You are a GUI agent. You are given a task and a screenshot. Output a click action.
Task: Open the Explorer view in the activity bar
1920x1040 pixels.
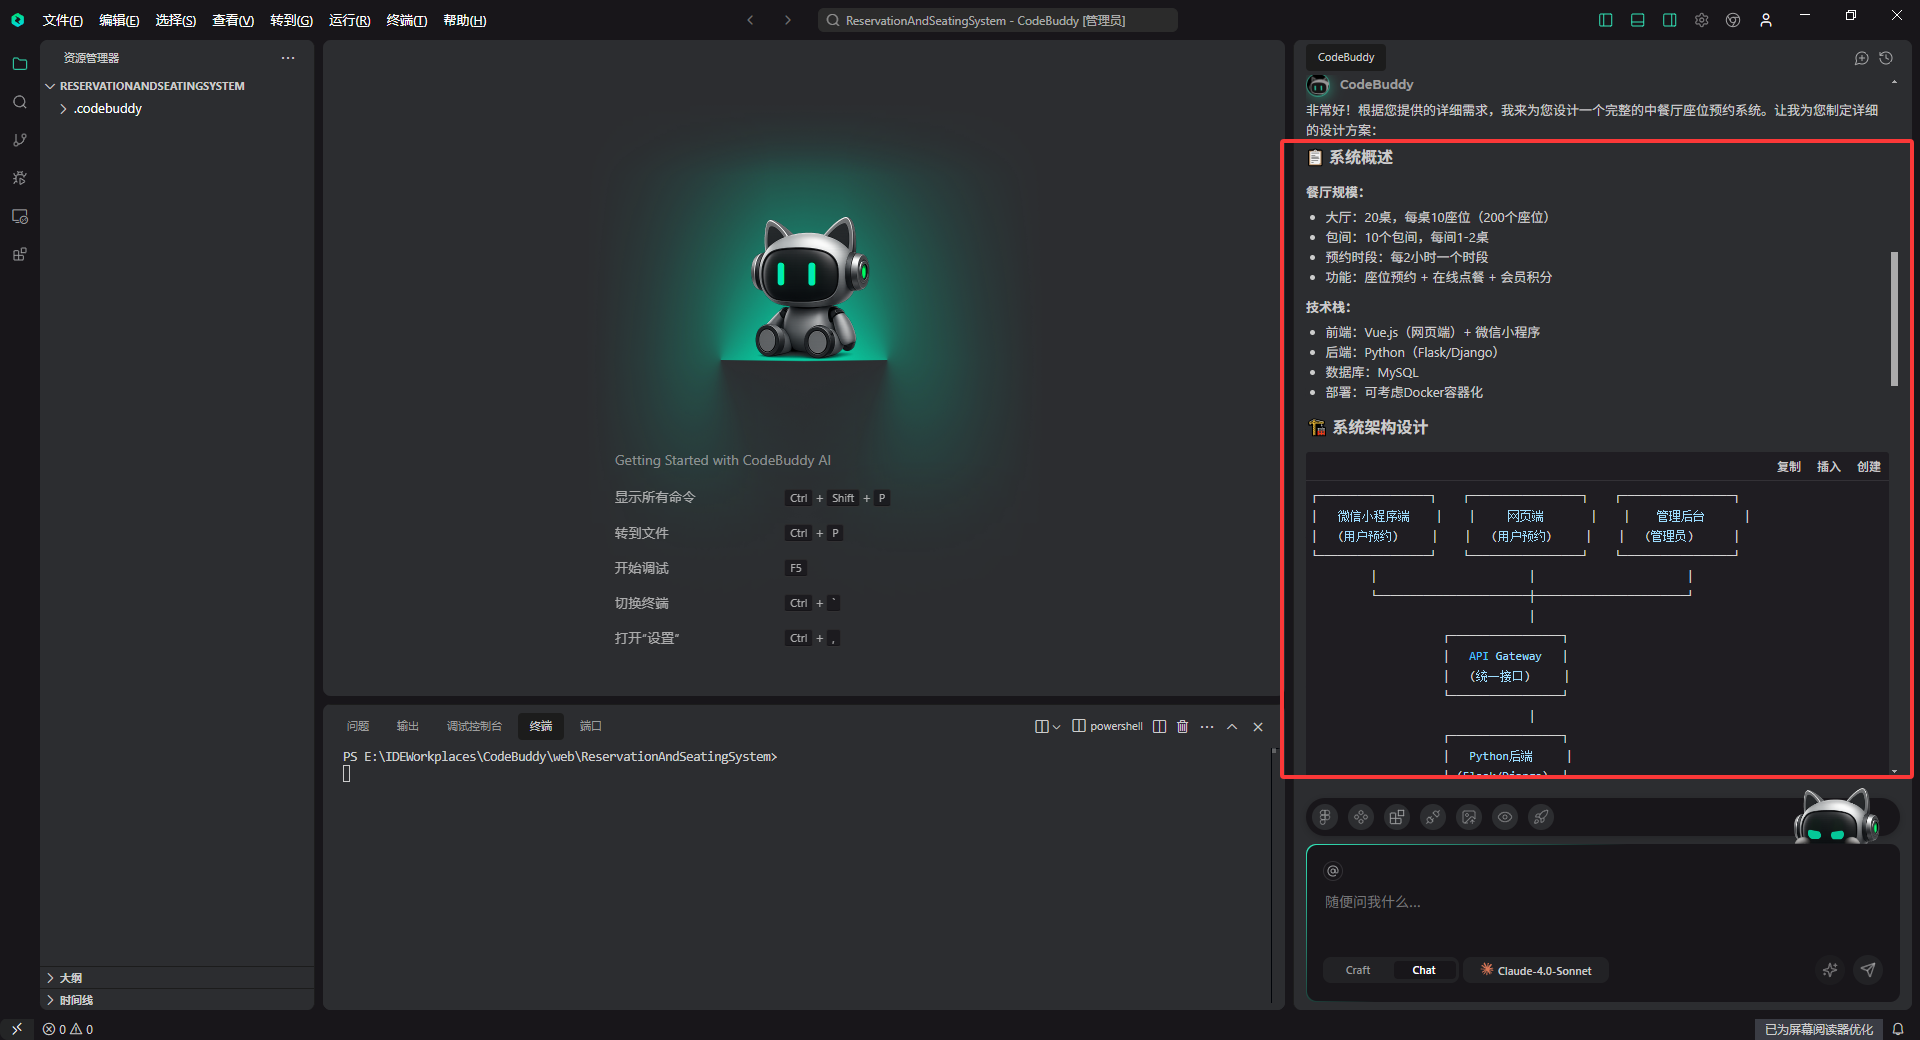click(x=19, y=64)
